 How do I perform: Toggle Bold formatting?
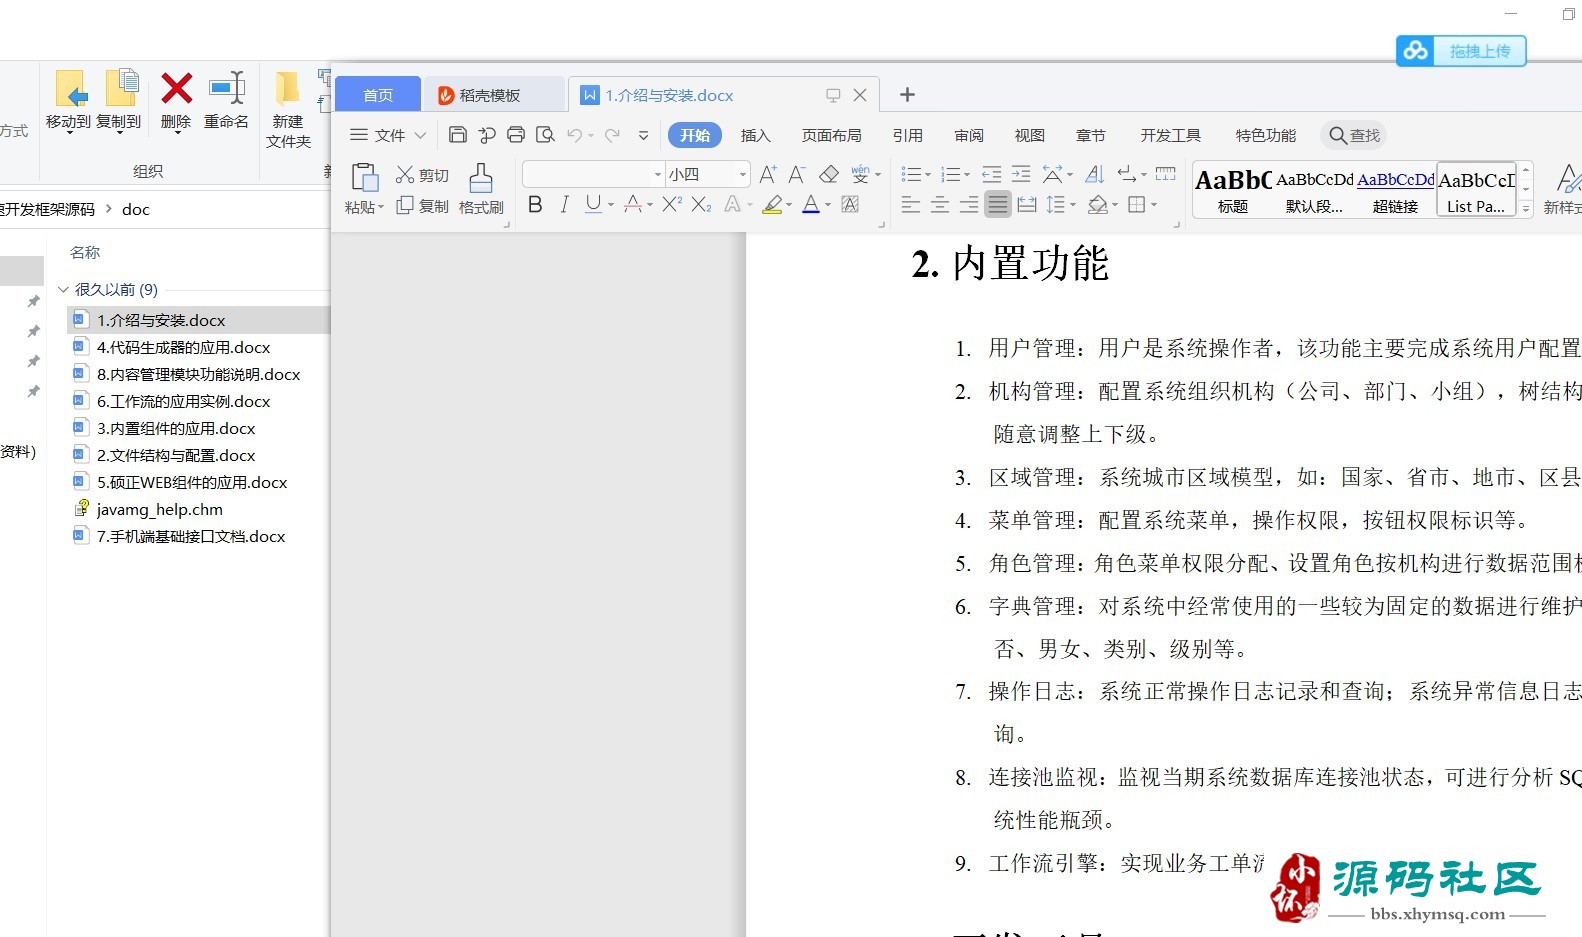point(535,204)
